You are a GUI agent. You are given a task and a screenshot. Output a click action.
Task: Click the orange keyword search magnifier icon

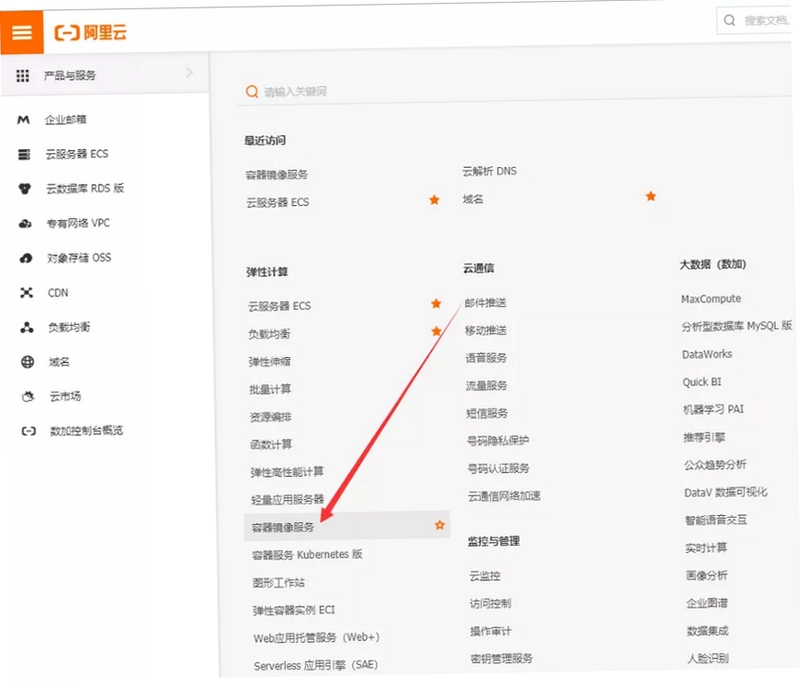click(252, 92)
